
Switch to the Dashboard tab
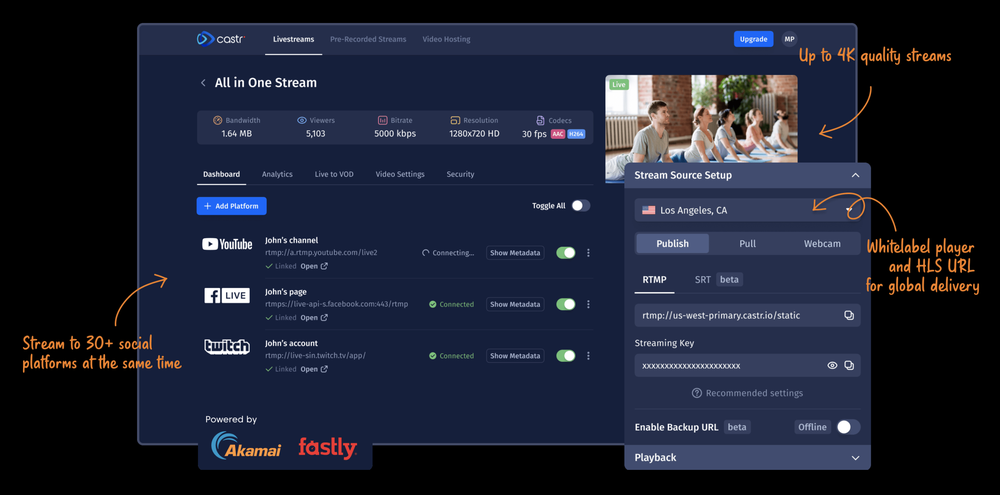(x=221, y=174)
